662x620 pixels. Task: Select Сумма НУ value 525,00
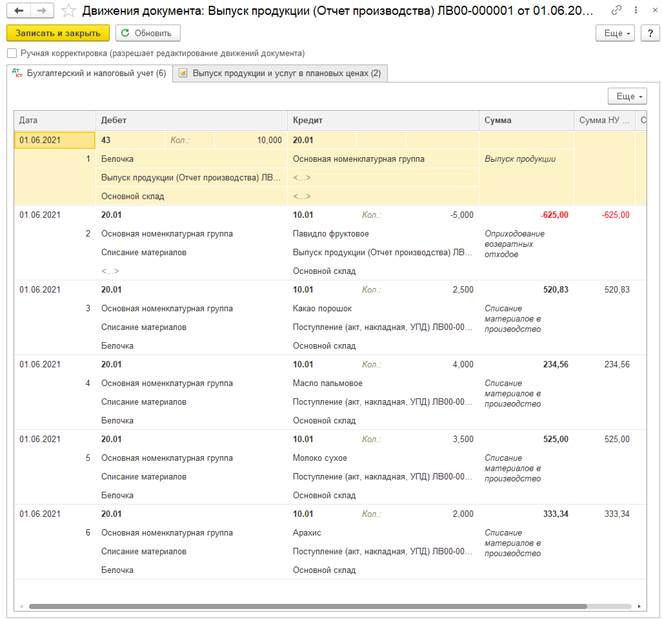point(617,439)
